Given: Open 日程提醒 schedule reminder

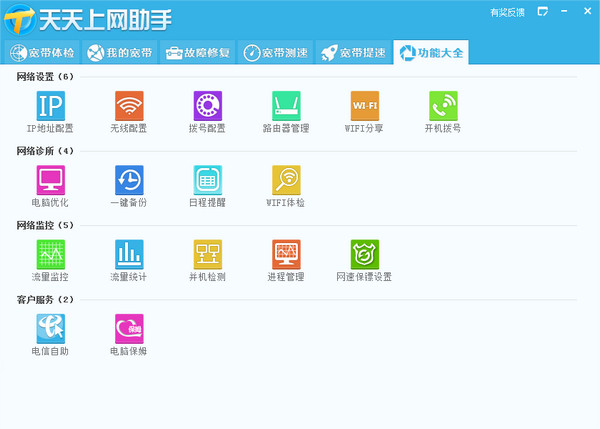Looking at the screenshot, I should coord(207,180).
